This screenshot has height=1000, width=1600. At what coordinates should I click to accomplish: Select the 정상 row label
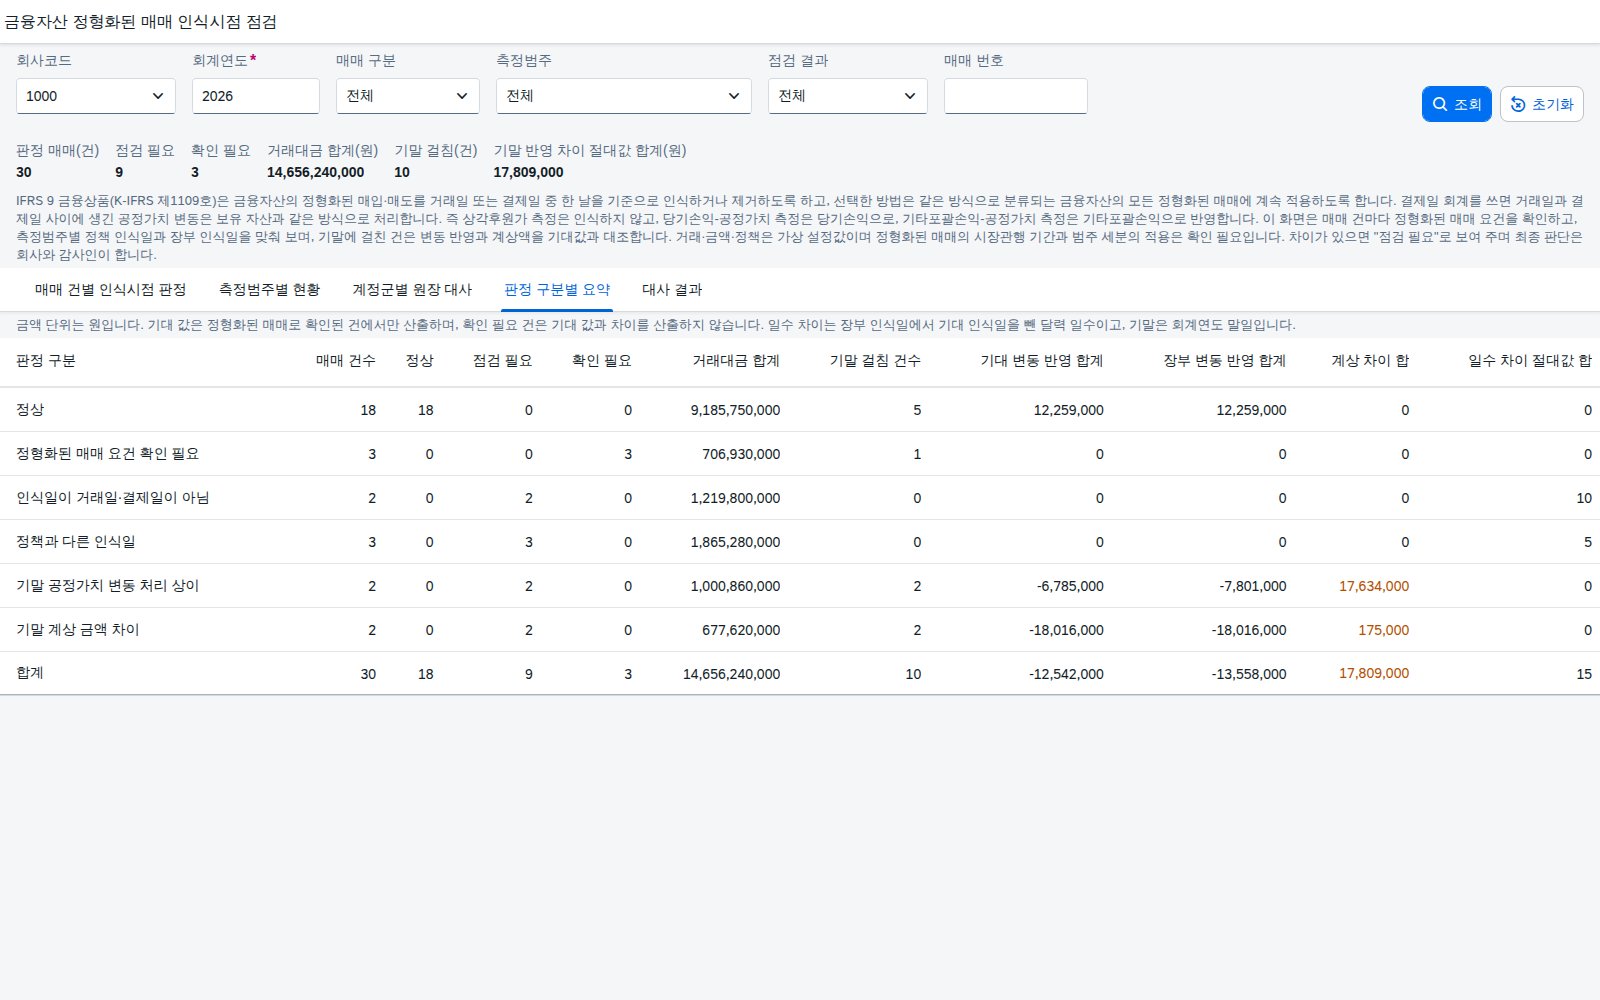(x=30, y=410)
